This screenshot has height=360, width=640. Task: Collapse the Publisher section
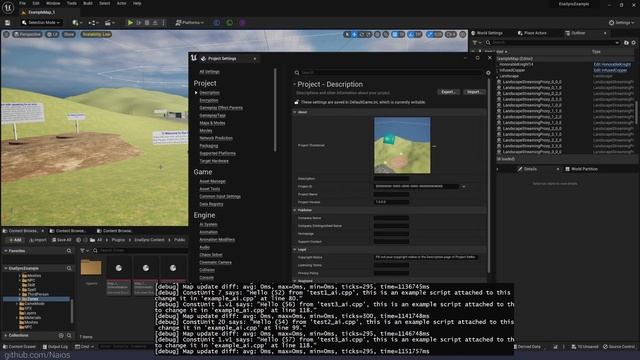coord(295,210)
